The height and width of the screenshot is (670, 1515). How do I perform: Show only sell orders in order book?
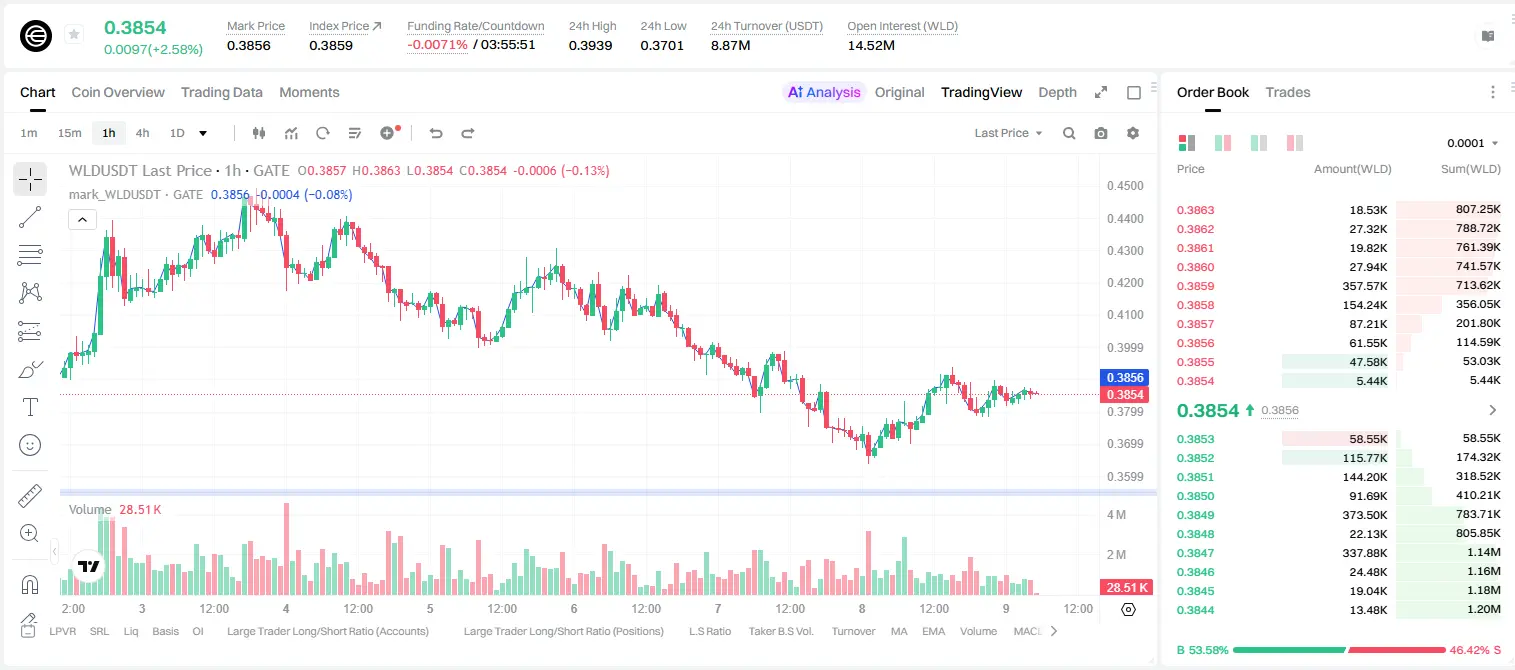click(x=1295, y=143)
